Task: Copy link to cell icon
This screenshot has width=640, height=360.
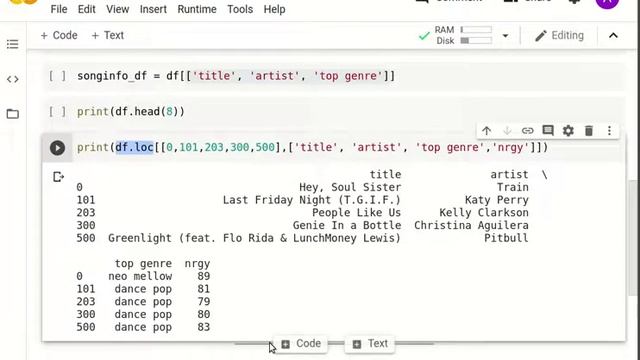Action: [x=527, y=131]
